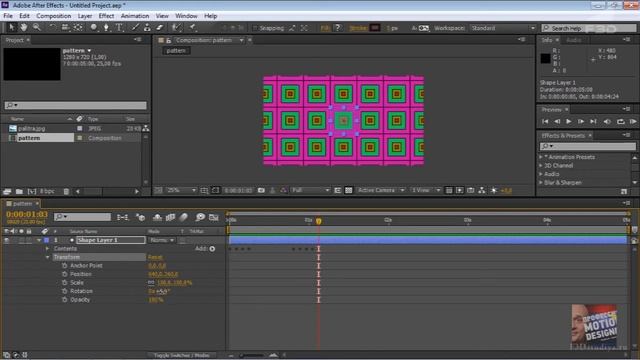Expand the Blur & Sharpen category
640x360 pixels.
pos(541,182)
